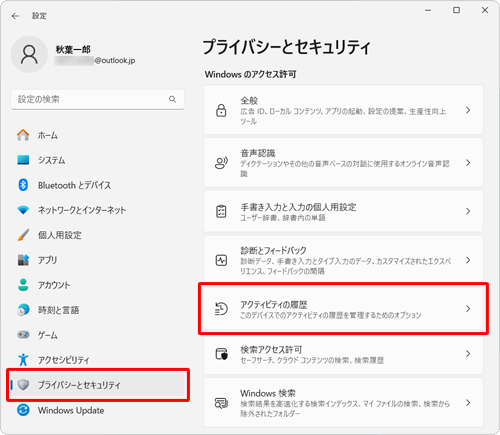Image resolution: width=500 pixels, height=435 pixels.
Task: Open the 全般 privacy settings
Action: 343,110
